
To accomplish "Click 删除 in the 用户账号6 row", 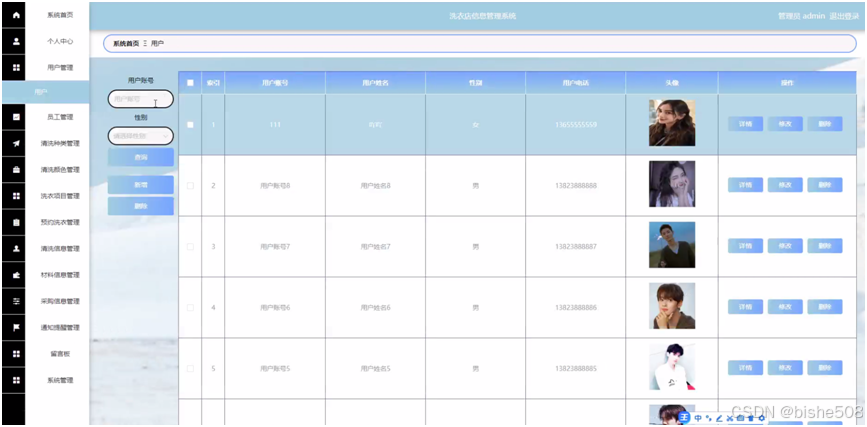I will (x=825, y=306).
